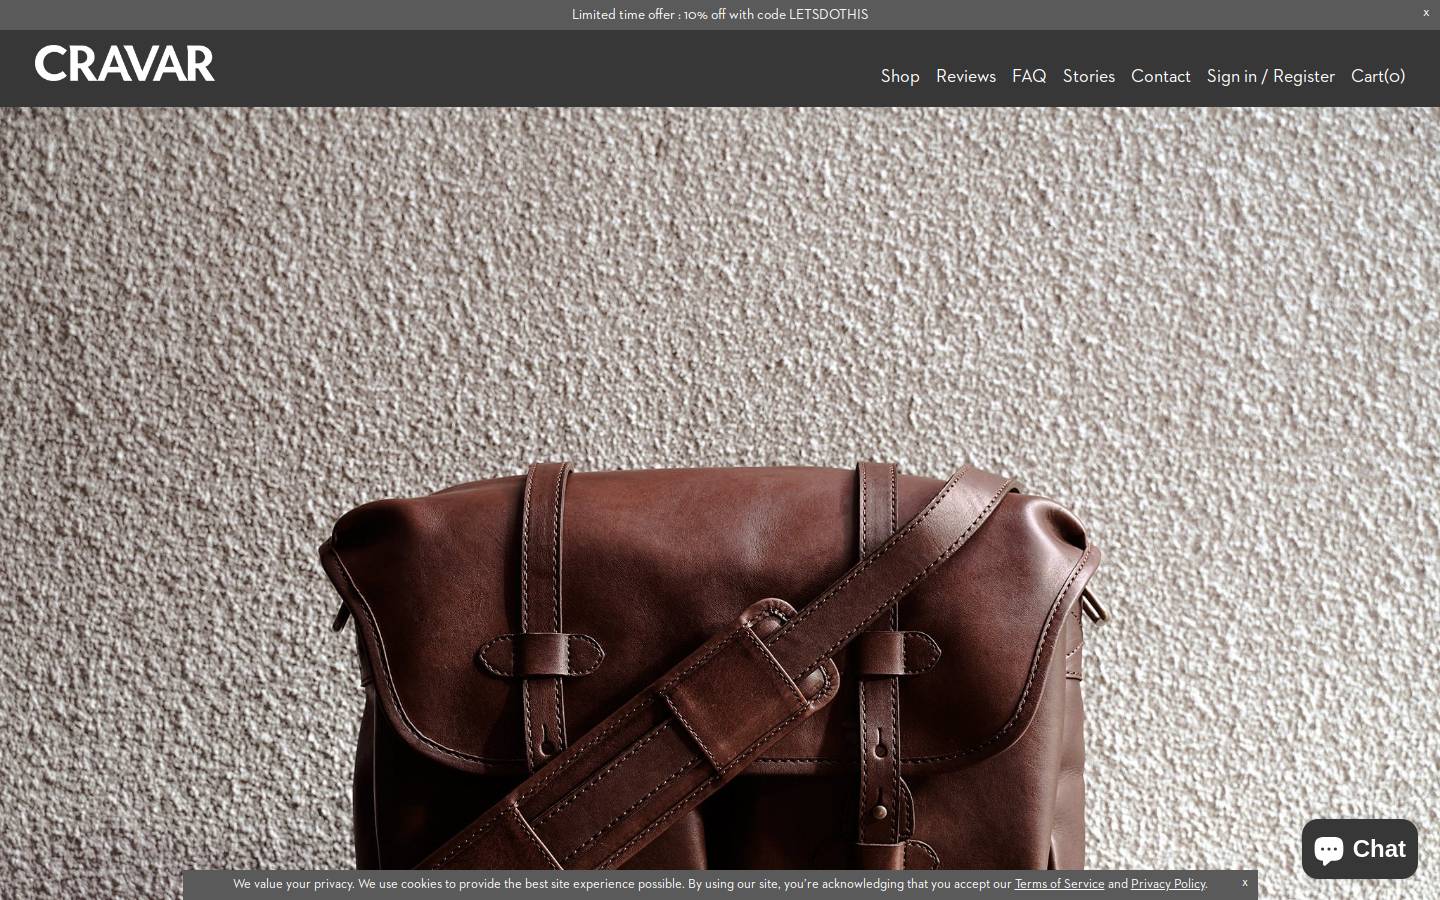1440x900 pixels.
Task: Open the Shop menu
Action: pos(900,76)
